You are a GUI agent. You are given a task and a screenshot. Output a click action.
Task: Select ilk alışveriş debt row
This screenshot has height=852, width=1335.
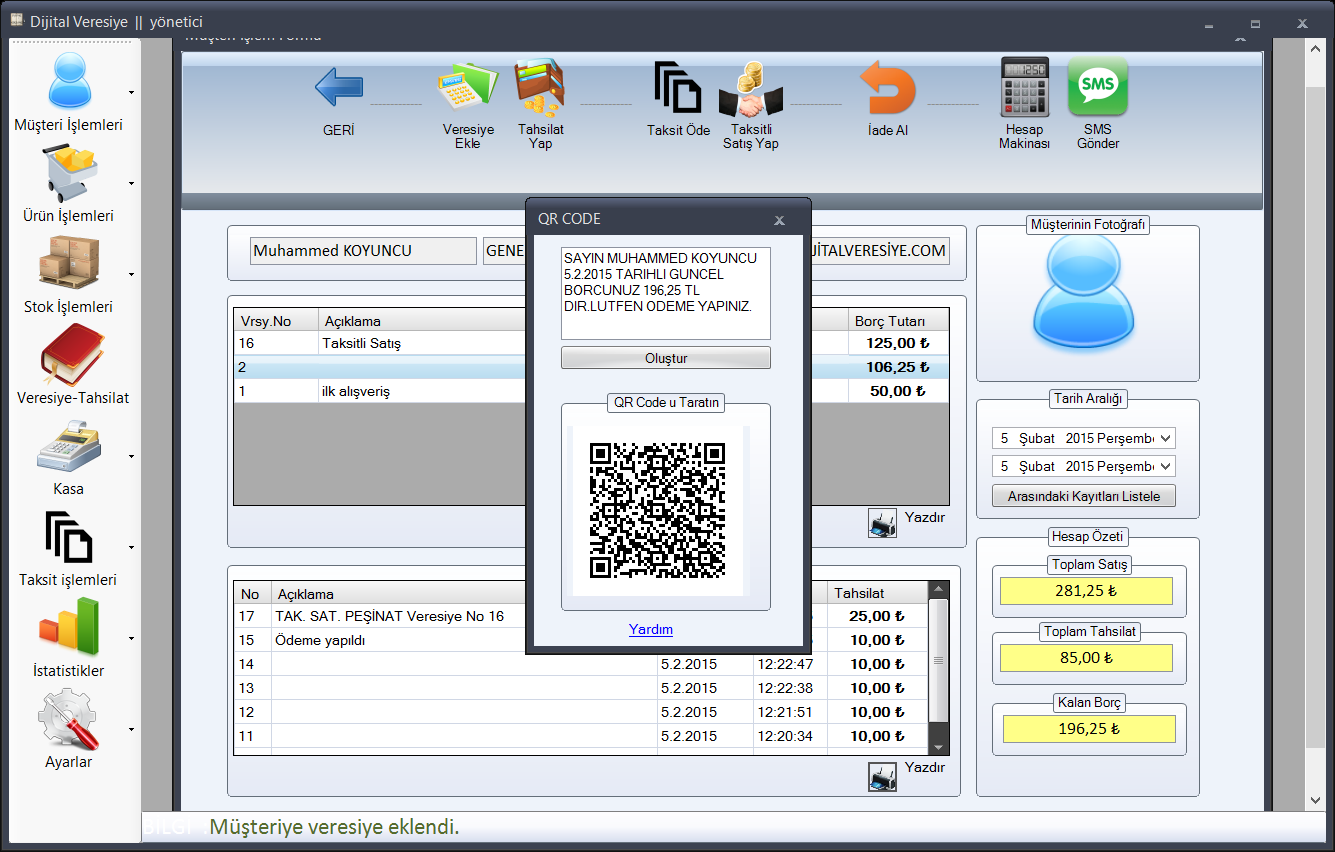(x=591, y=391)
